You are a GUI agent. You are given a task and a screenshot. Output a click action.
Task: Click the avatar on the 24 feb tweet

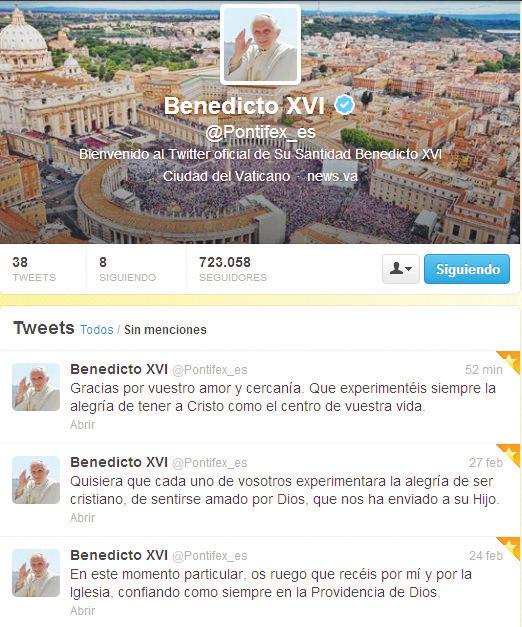tap(36, 573)
